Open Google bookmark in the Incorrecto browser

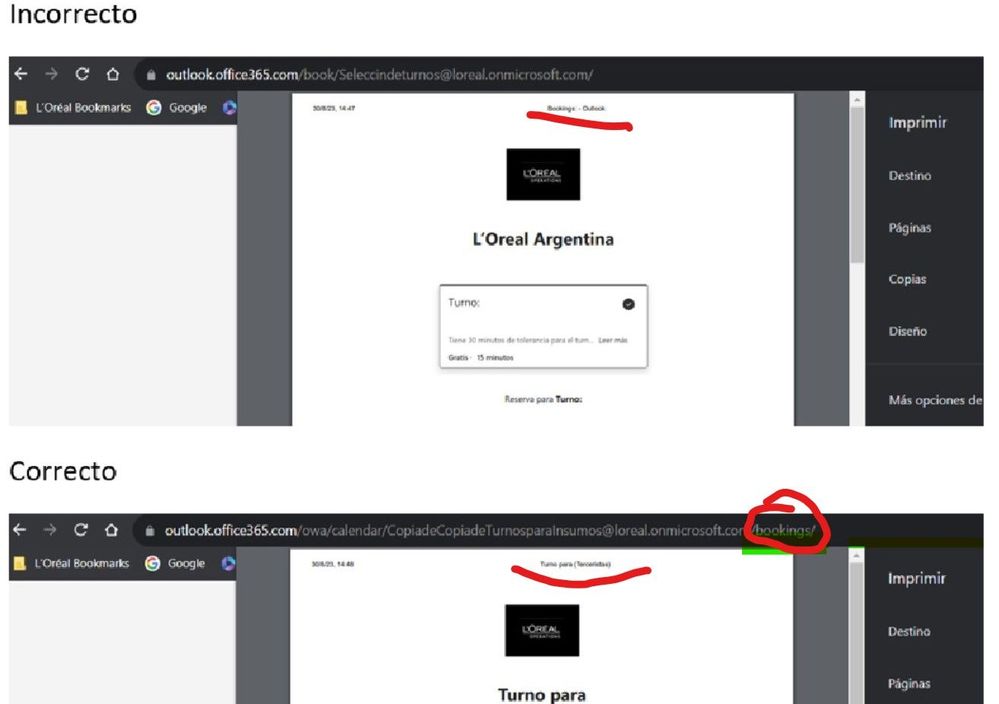pos(176,108)
